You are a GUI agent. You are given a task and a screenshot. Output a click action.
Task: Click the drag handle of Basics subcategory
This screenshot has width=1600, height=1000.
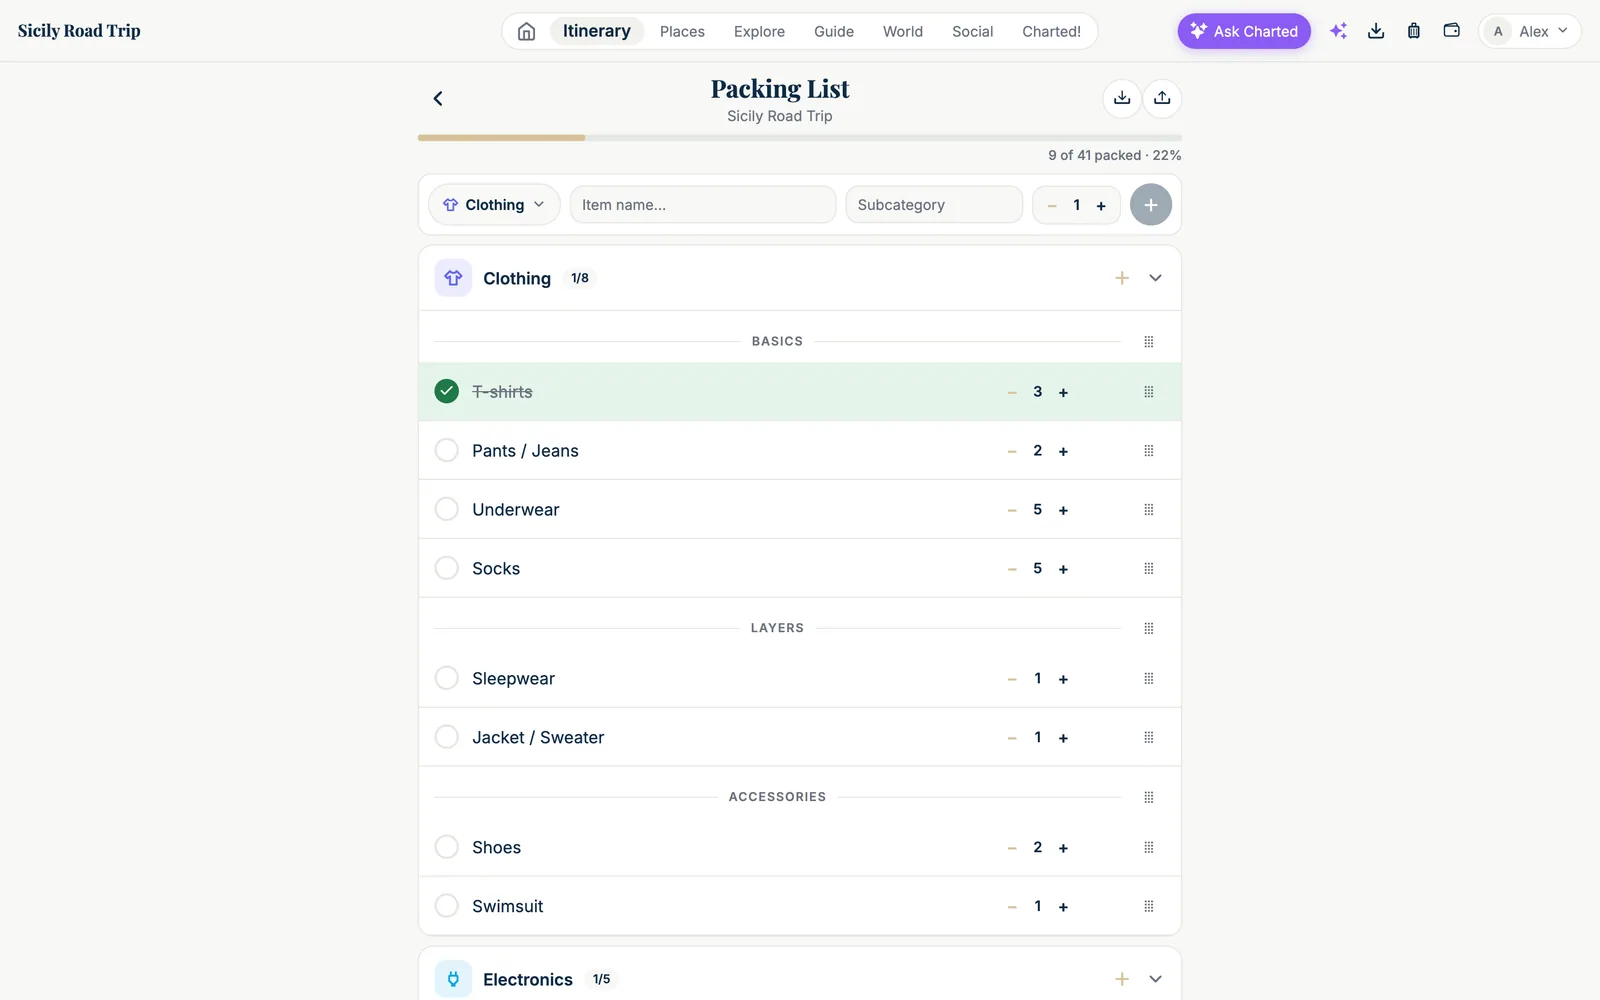pos(1149,342)
